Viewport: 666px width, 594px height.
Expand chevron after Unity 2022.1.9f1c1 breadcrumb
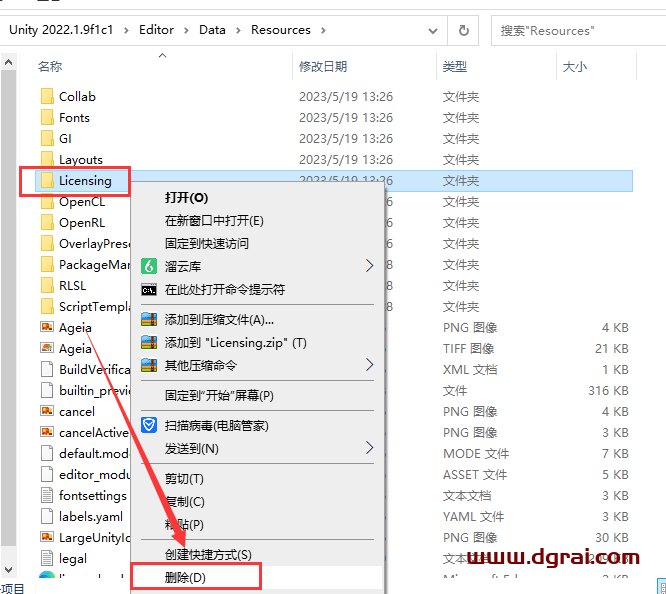tap(126, 31)
